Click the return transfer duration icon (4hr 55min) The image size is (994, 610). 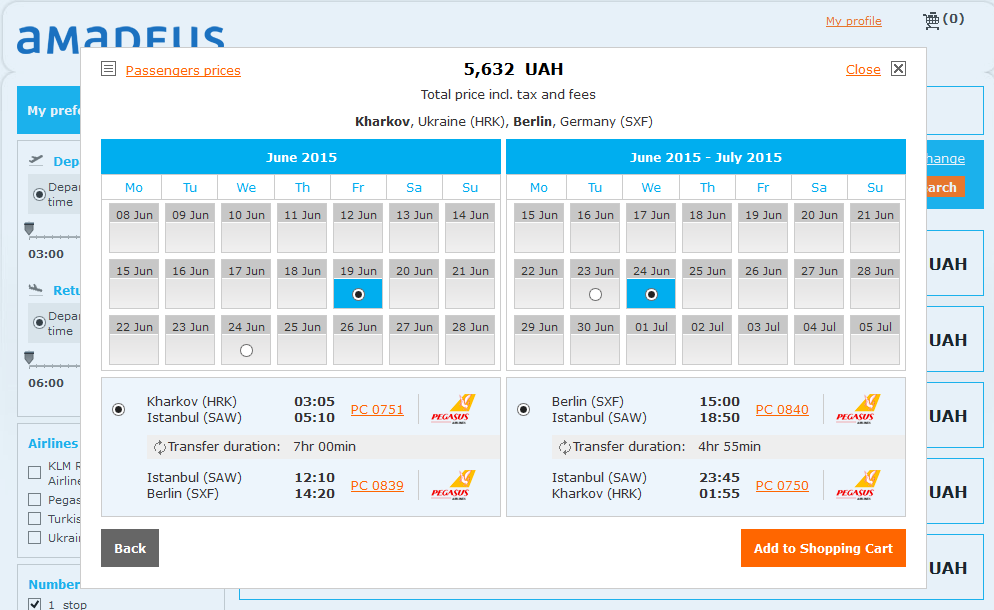[564, 447]
